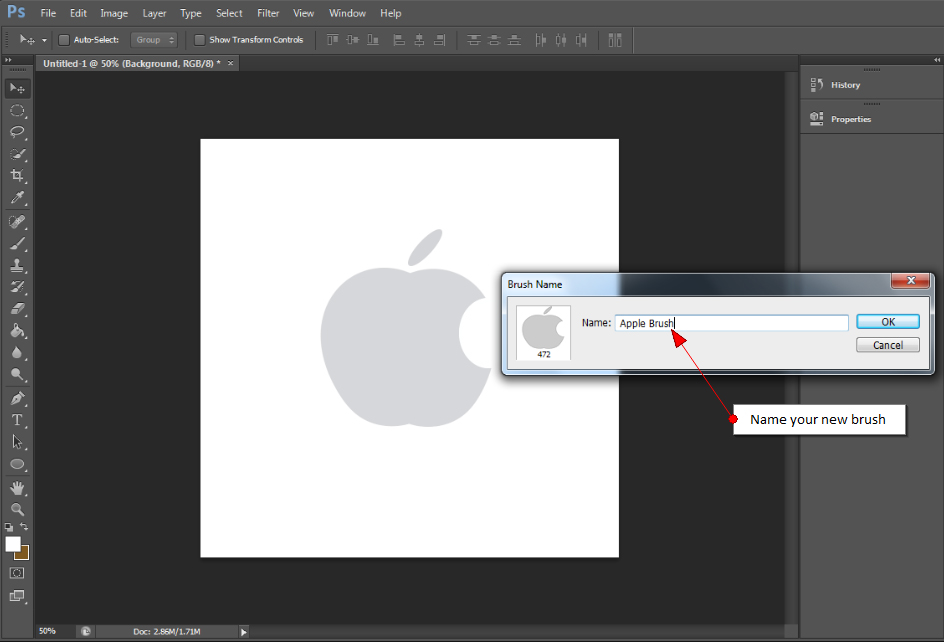The width and height of the screenshot is (944, 642).
Task: Open the History panel
Action: pos(845,85)
